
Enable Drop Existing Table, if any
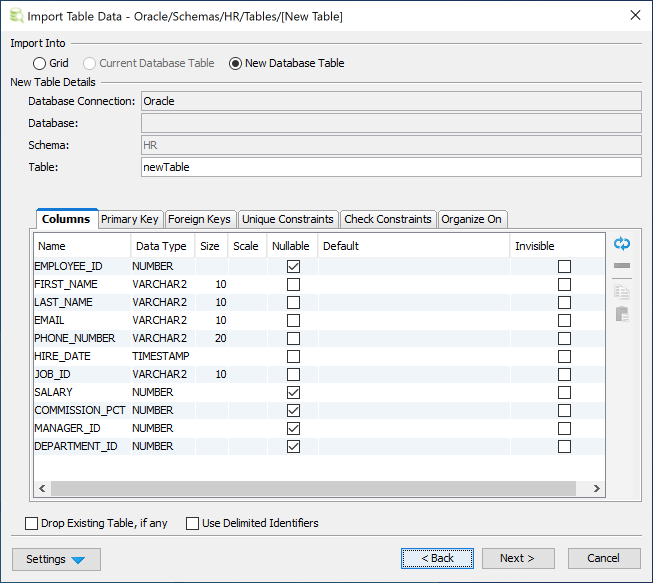(32, 523)
